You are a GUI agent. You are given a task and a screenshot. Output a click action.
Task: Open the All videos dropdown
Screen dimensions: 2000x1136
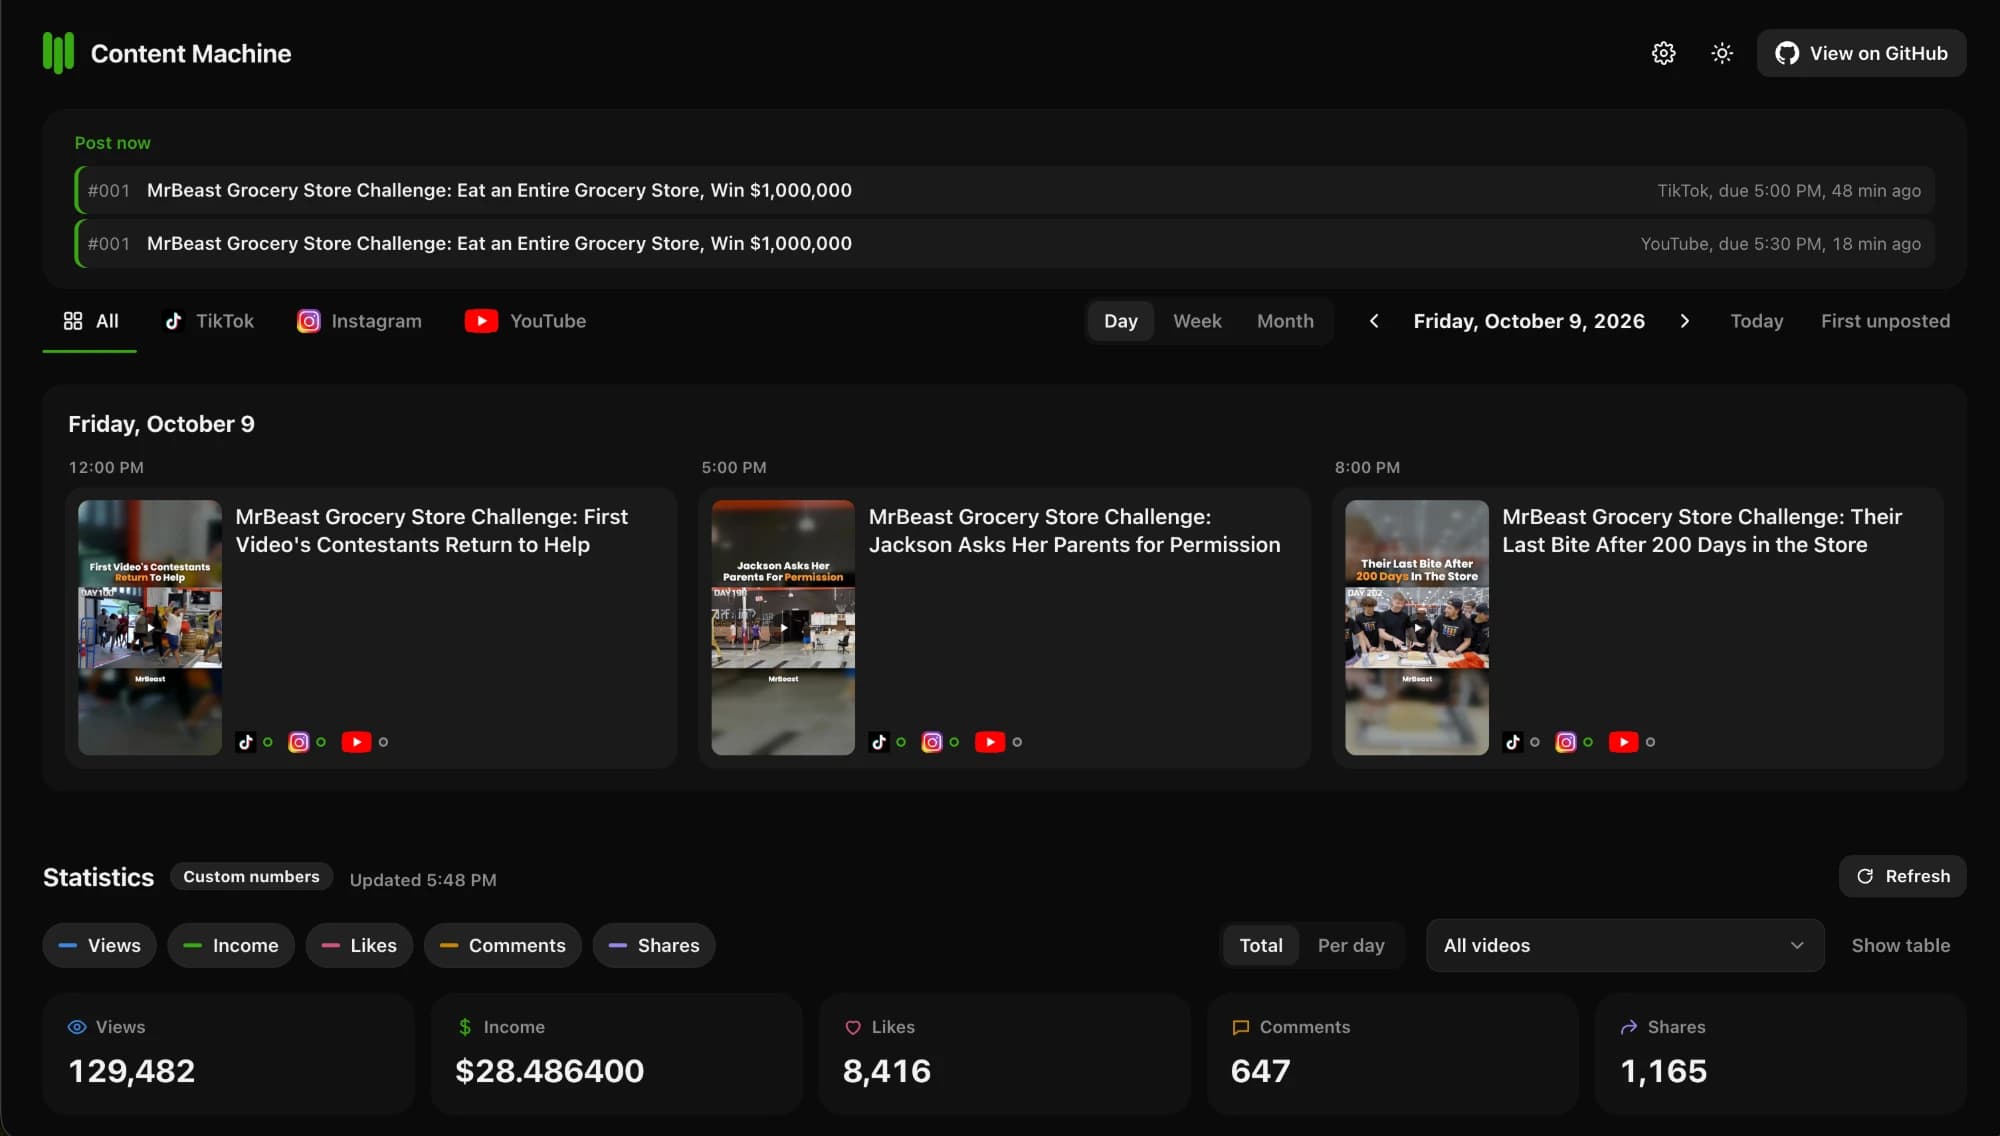[1625, 945]
